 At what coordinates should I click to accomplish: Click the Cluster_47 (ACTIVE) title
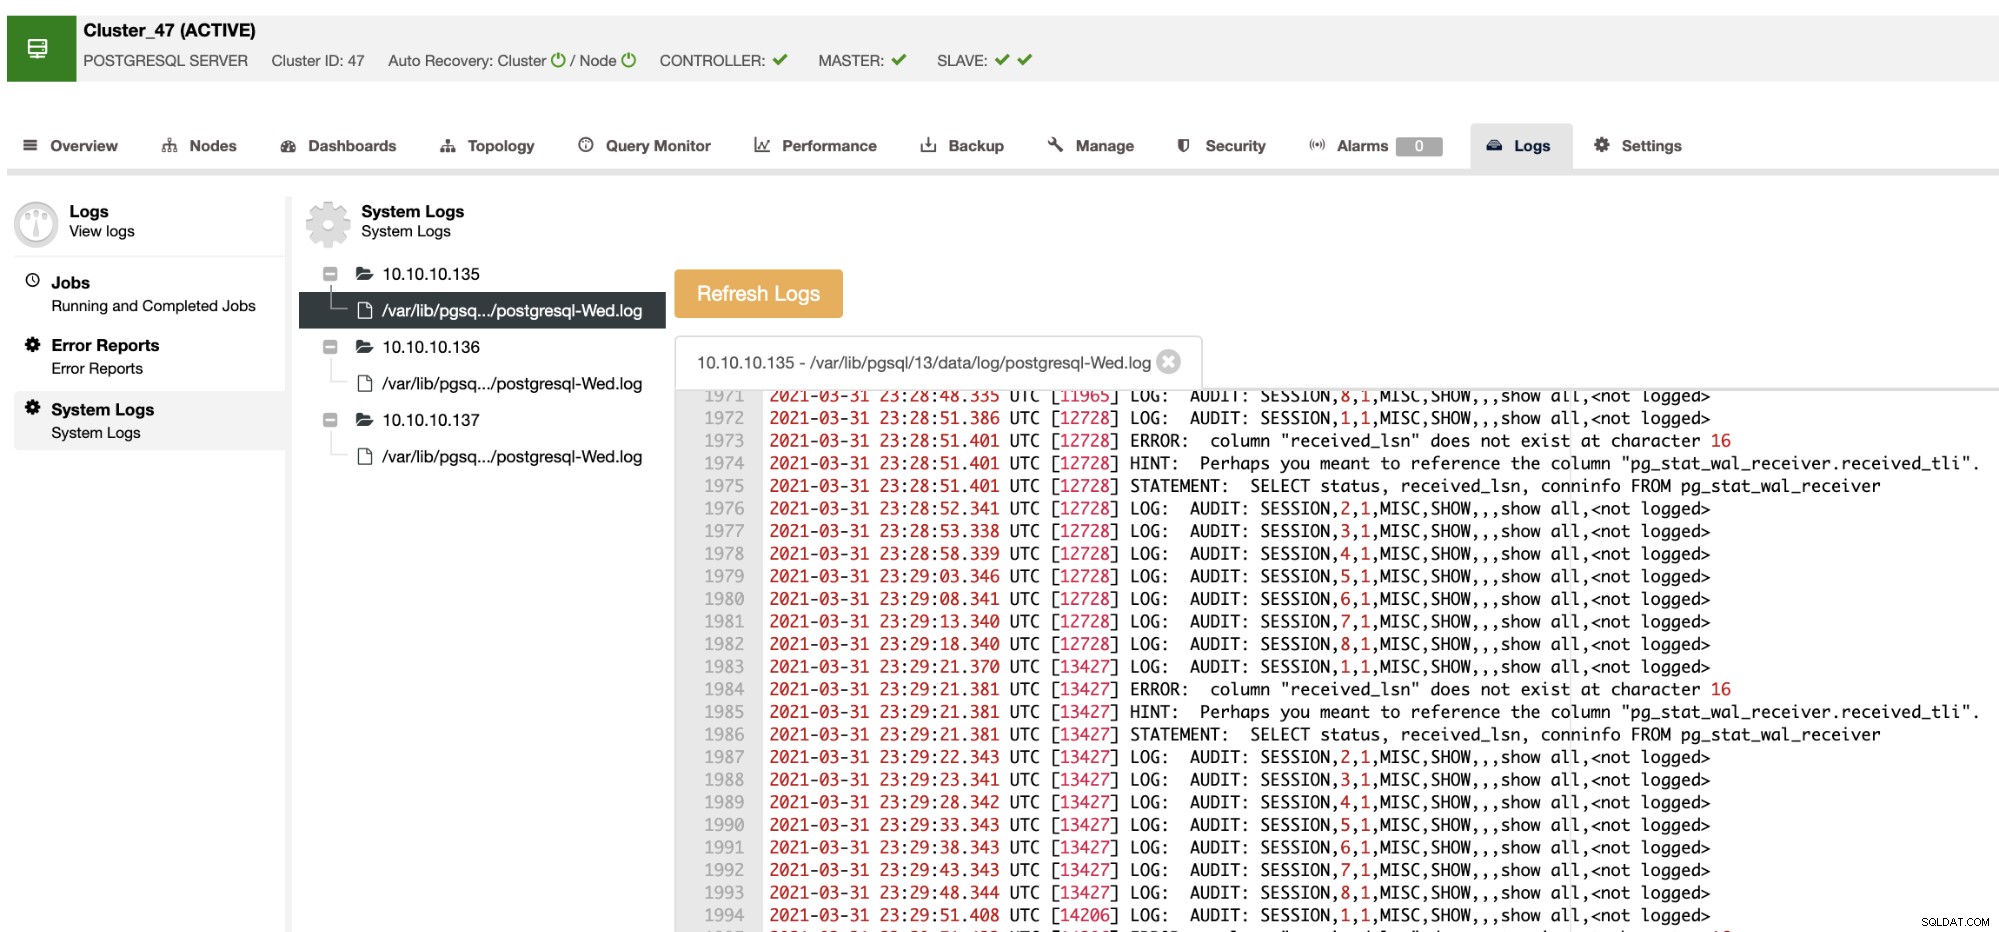click(169, 31)
